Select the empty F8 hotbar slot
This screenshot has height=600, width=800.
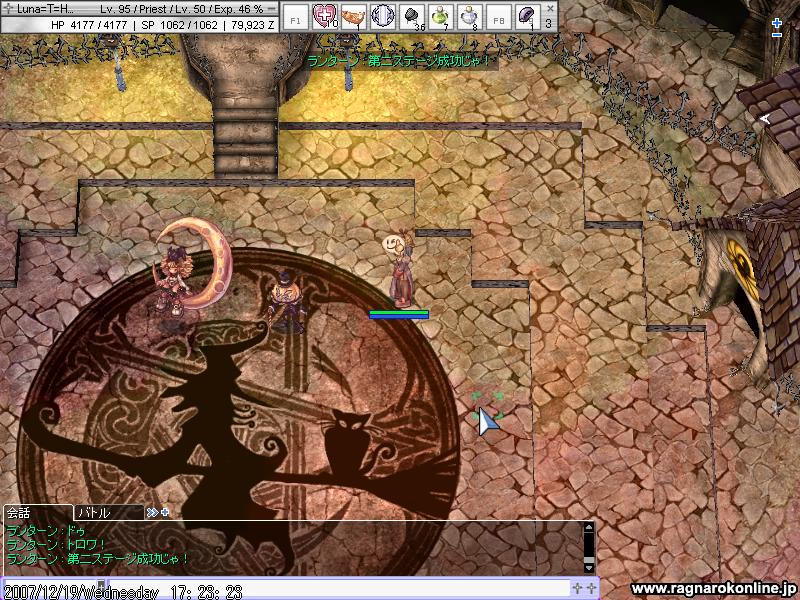(x=498, y=19)
